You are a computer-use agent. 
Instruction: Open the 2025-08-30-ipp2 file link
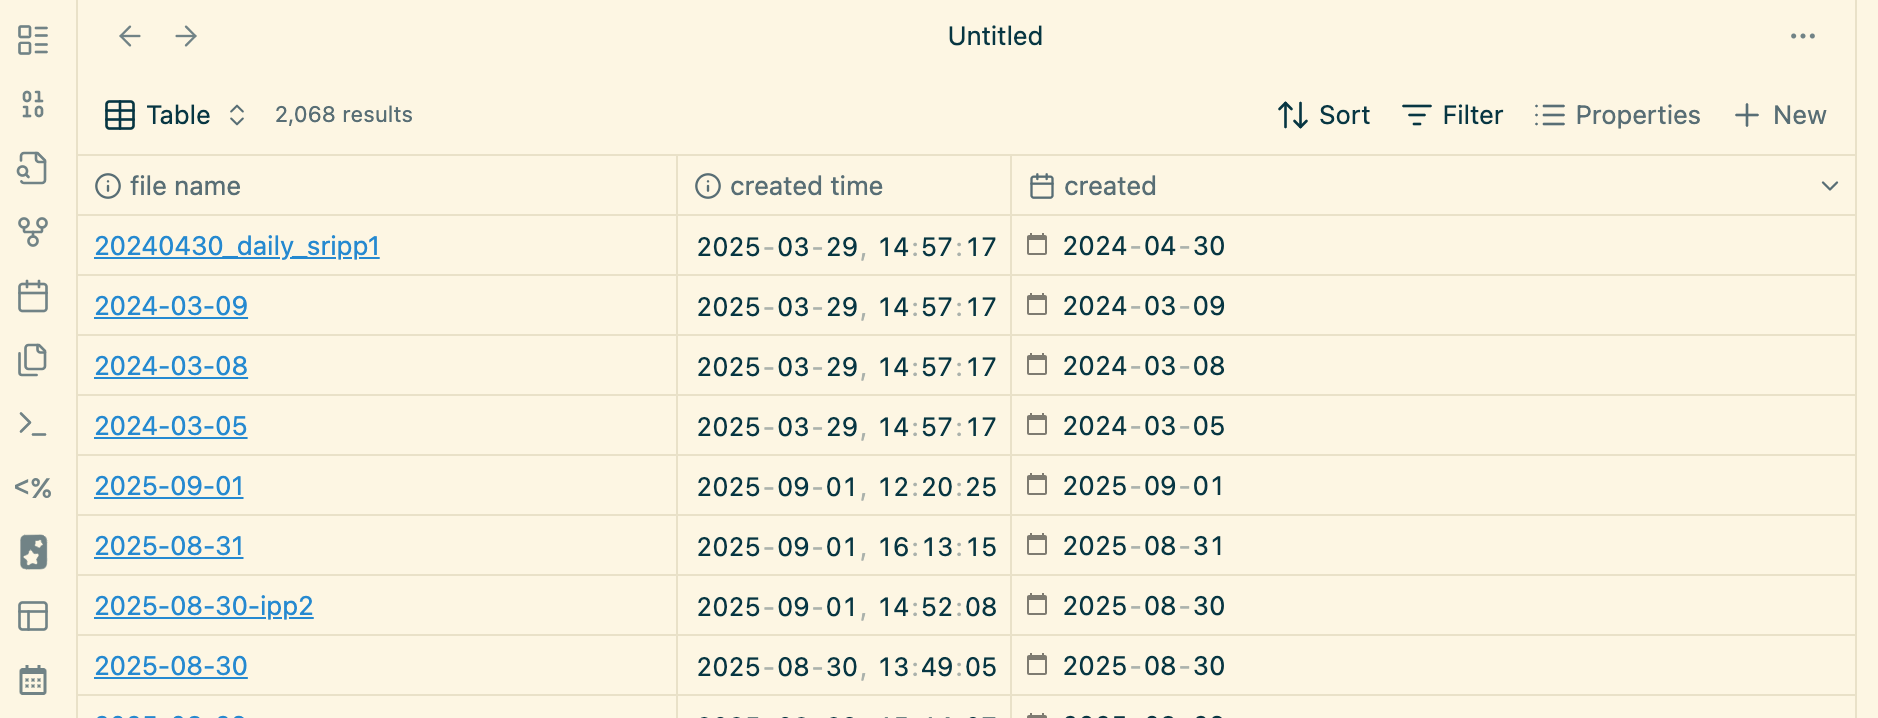204,606
